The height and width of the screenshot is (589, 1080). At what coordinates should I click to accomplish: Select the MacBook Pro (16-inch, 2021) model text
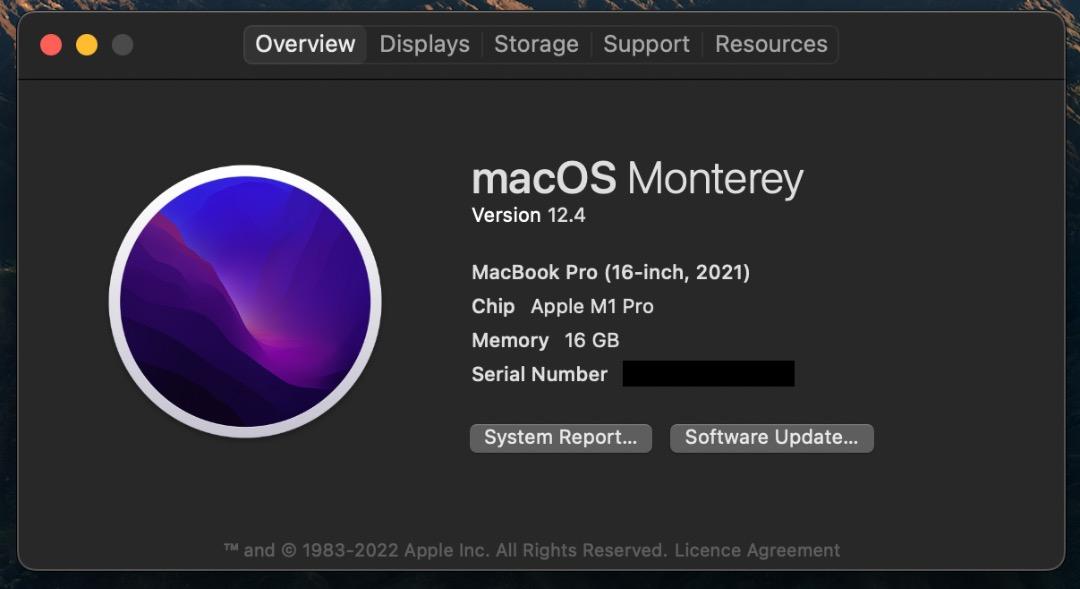pyautogui.click(x=610, y=272)
